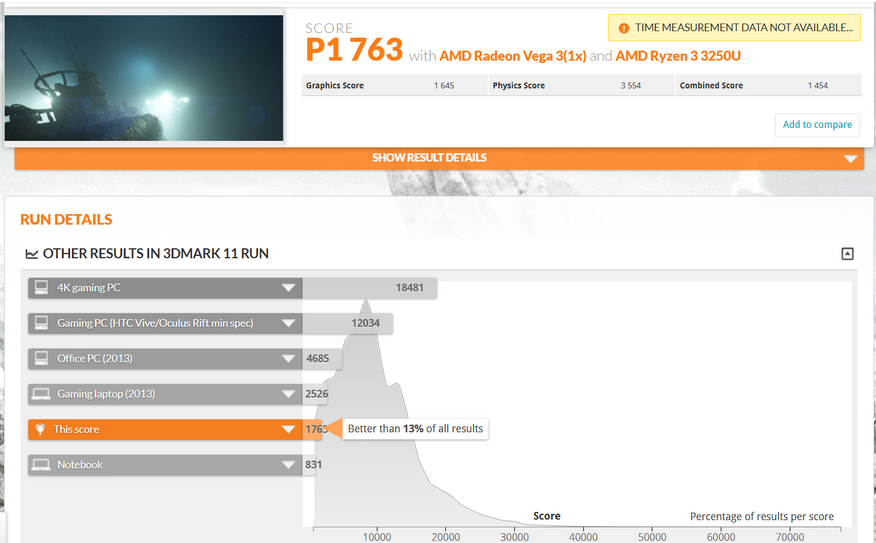Click the 10000 axis label
This screenshot has width=876, height=543.
(x=377, y=537)
